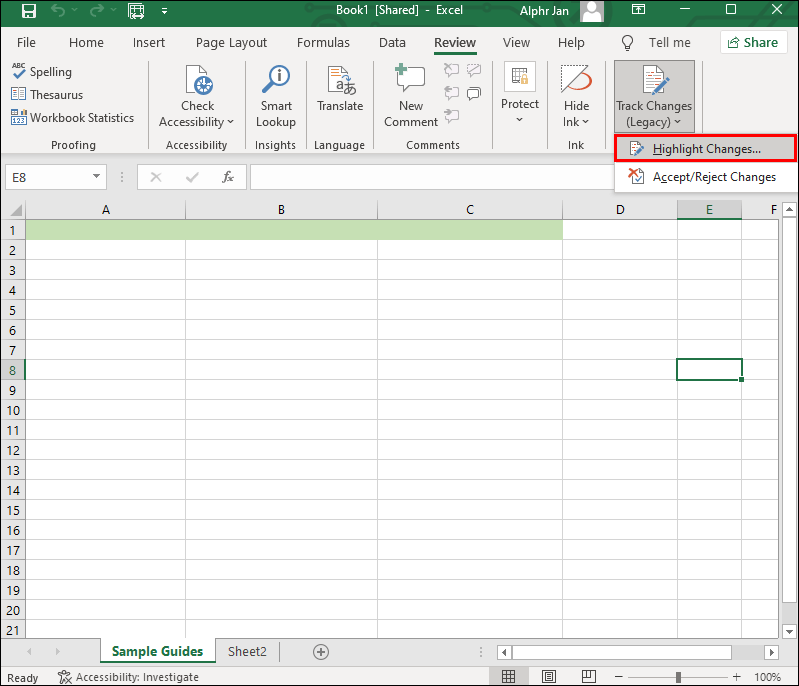Click the vertical scrollbar down arrow
The width and height of the screenshot is (799, 686).
coord(789,631)
